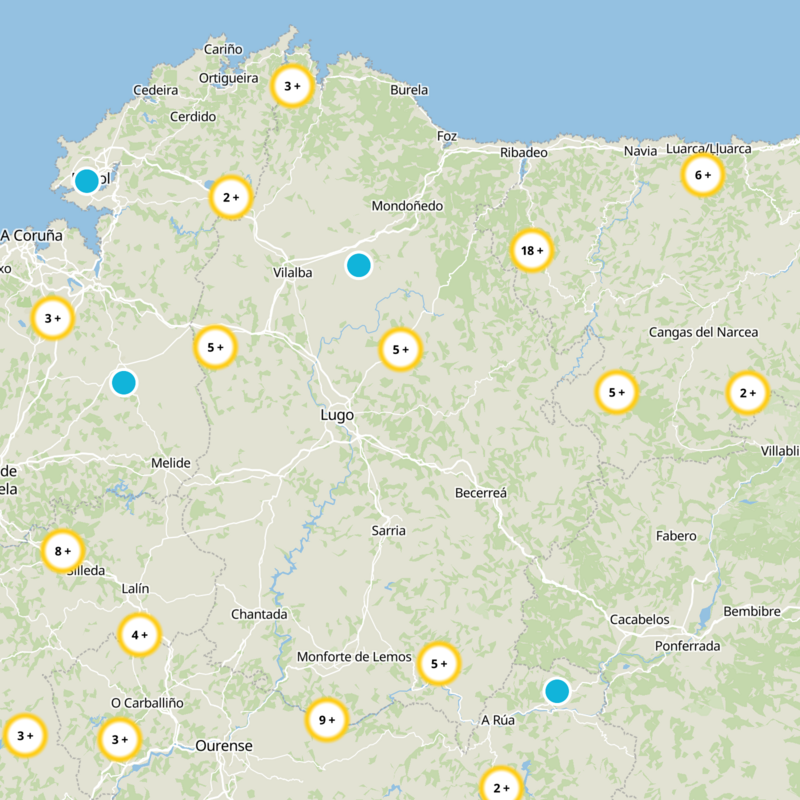Screen dimensions: 800x800
Task: Click the Melide label
Action: pyautogui.click(x=171, y=463)
